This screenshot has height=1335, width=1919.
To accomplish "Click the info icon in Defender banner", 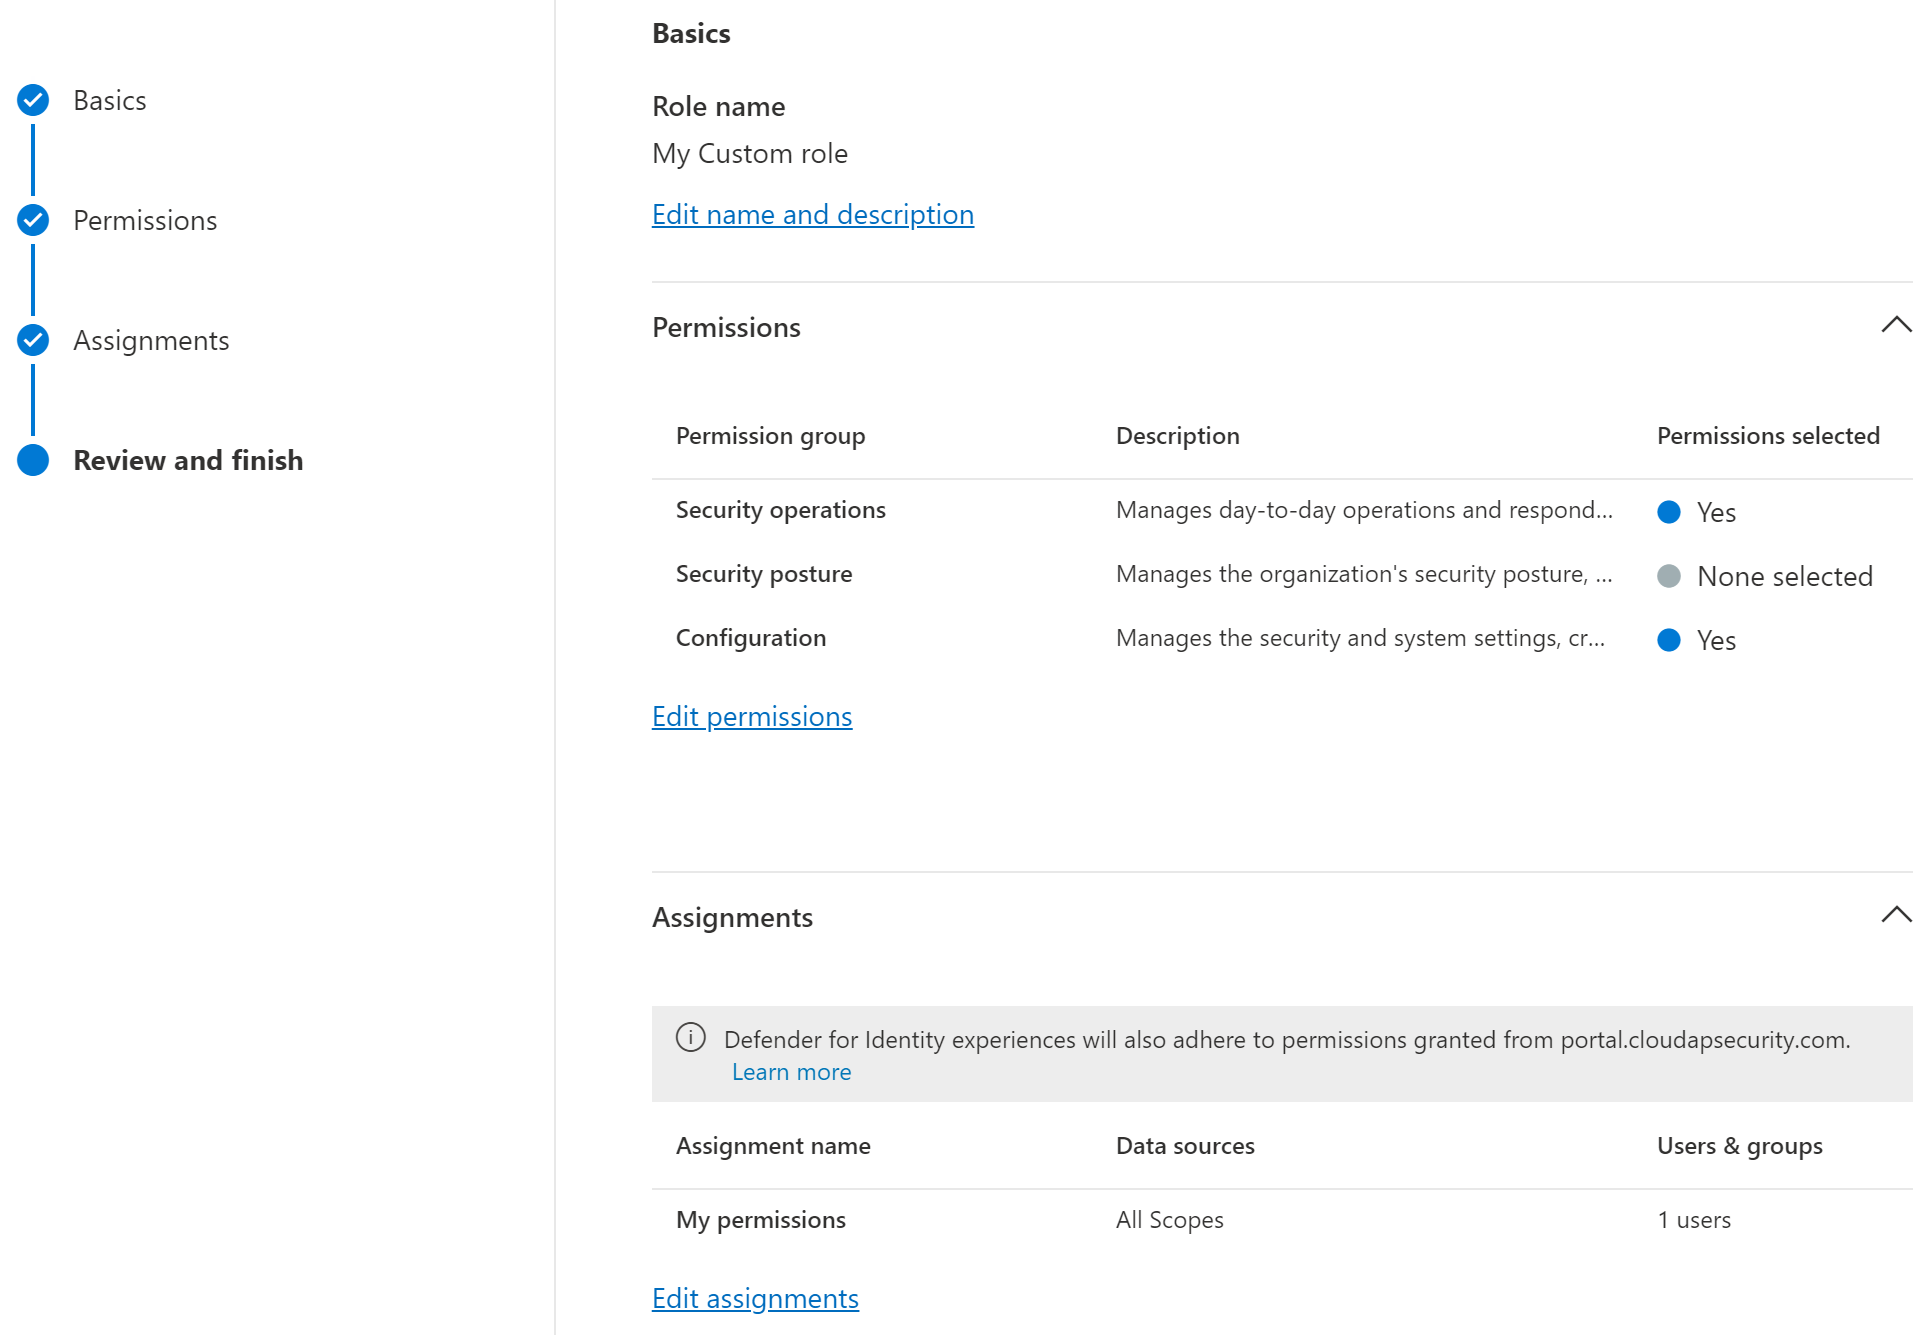I will point(690,1038).
